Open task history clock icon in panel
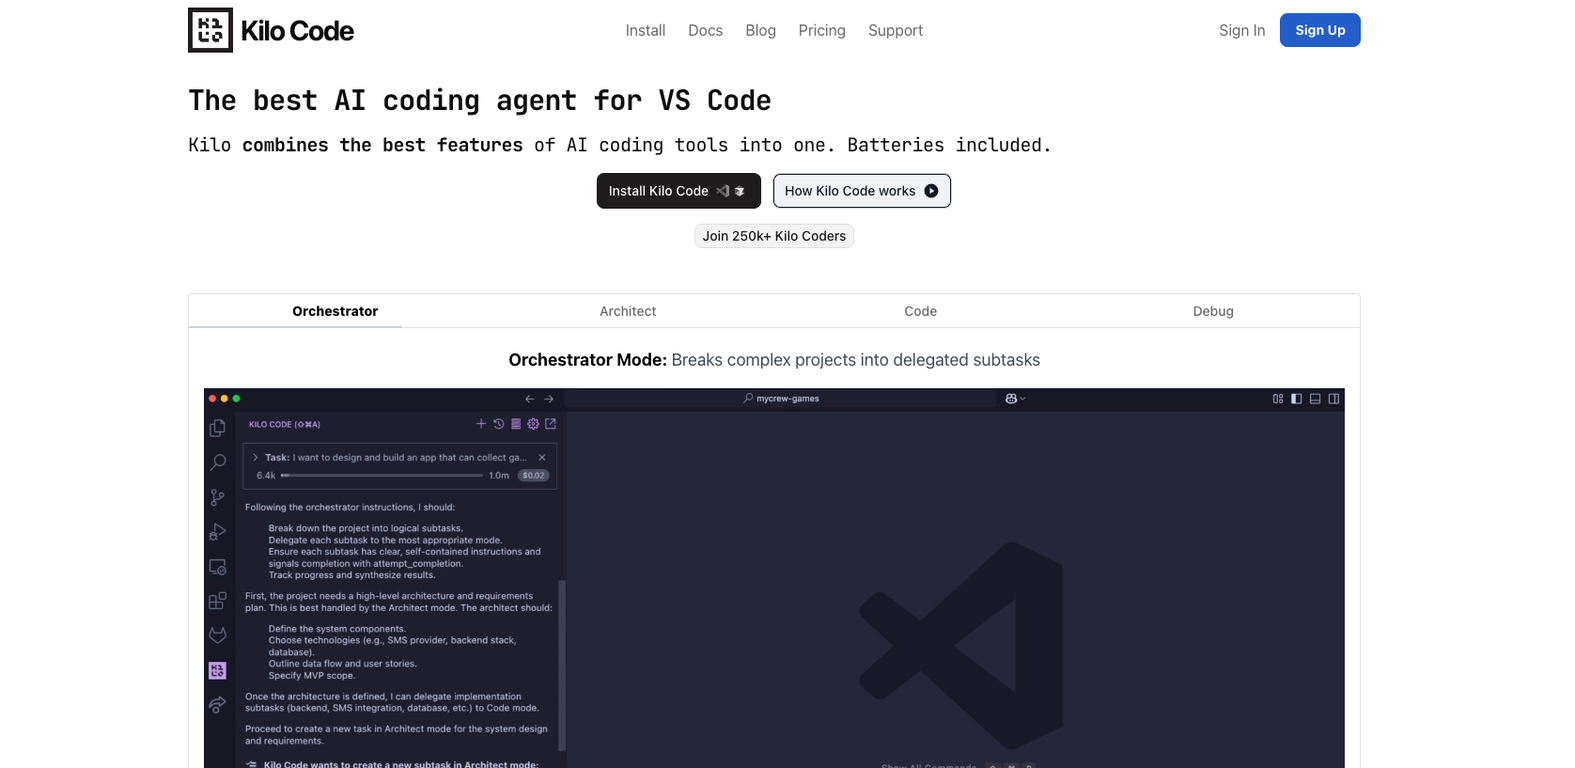 coord(498,424)
